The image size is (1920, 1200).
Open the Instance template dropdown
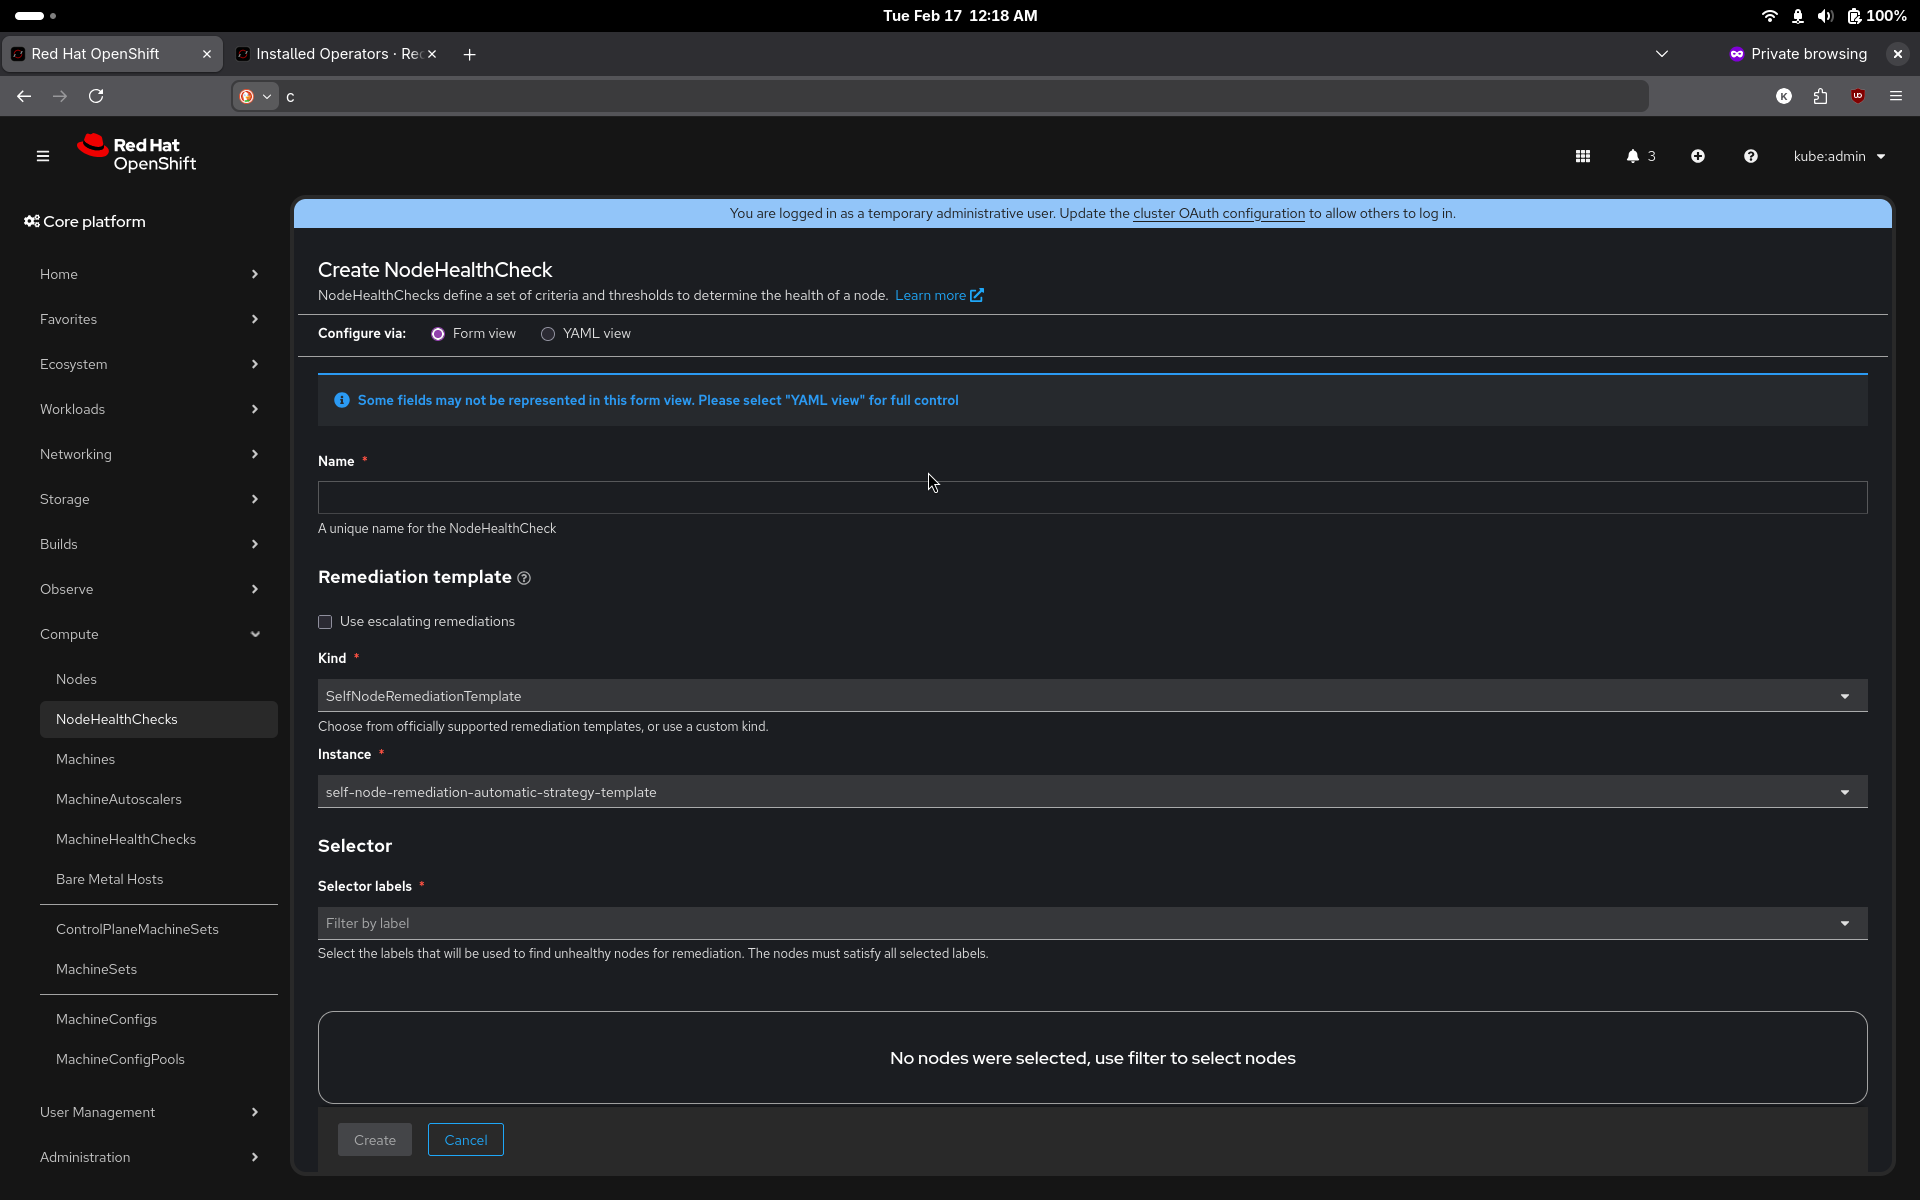pyautogui.click(x=1092, y=792)
